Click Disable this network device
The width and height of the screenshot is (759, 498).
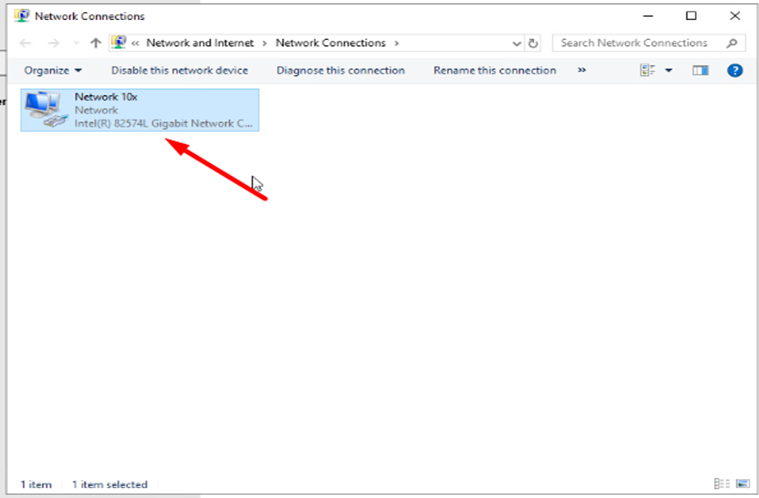(x=179, y=70)
